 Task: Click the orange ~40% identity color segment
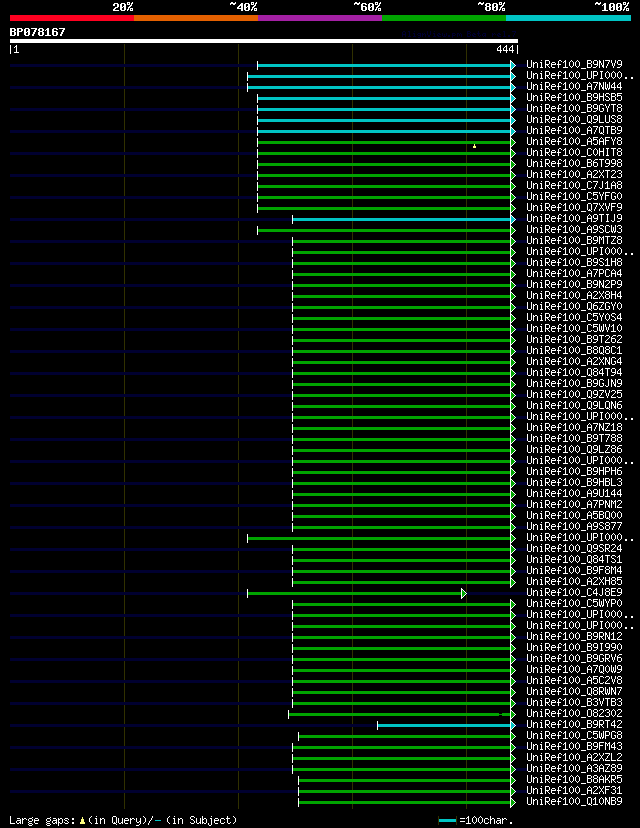tap(196, 18)
